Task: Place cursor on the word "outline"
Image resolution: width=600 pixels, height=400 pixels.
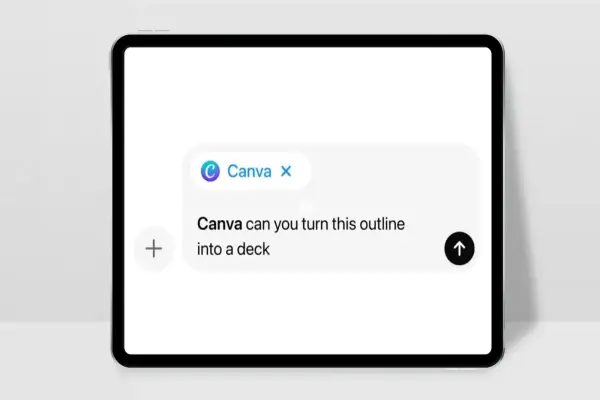Action: pyautogui.click(x=378, y=223)
